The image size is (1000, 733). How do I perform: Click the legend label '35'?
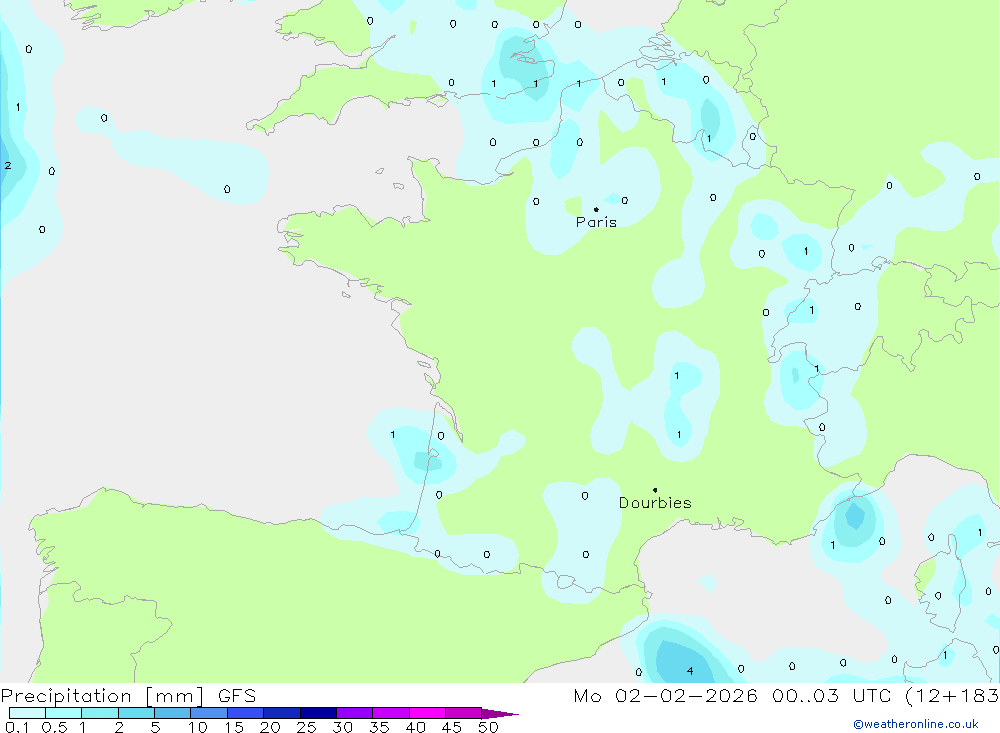tap(379, 727)
